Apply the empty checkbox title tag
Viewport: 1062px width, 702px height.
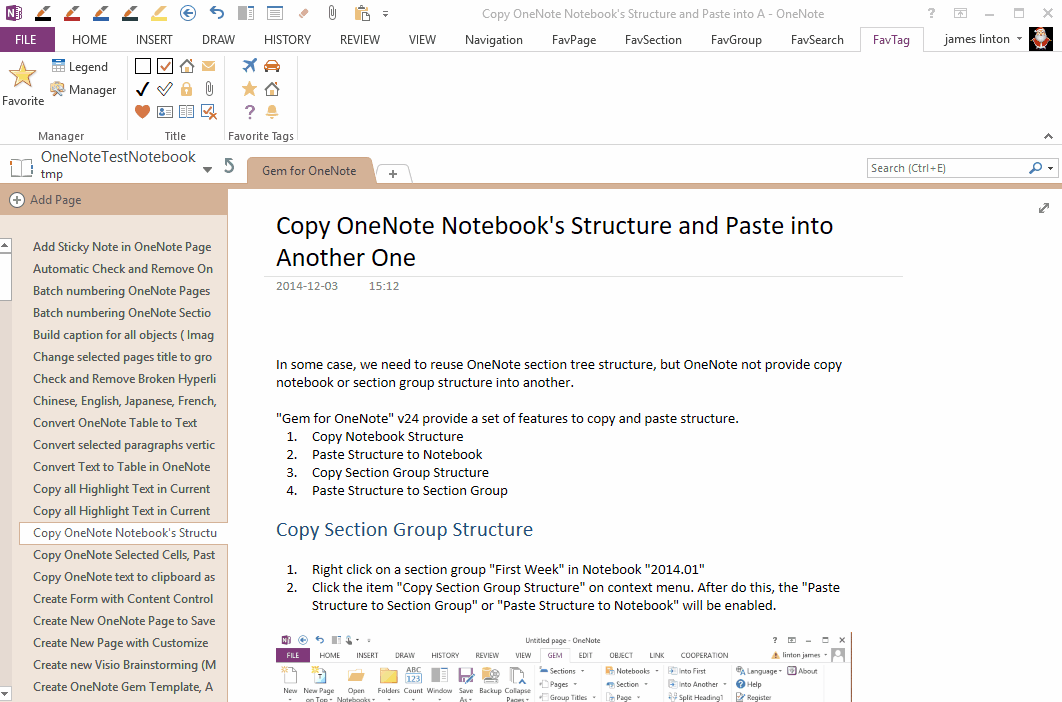click(143, 66)
